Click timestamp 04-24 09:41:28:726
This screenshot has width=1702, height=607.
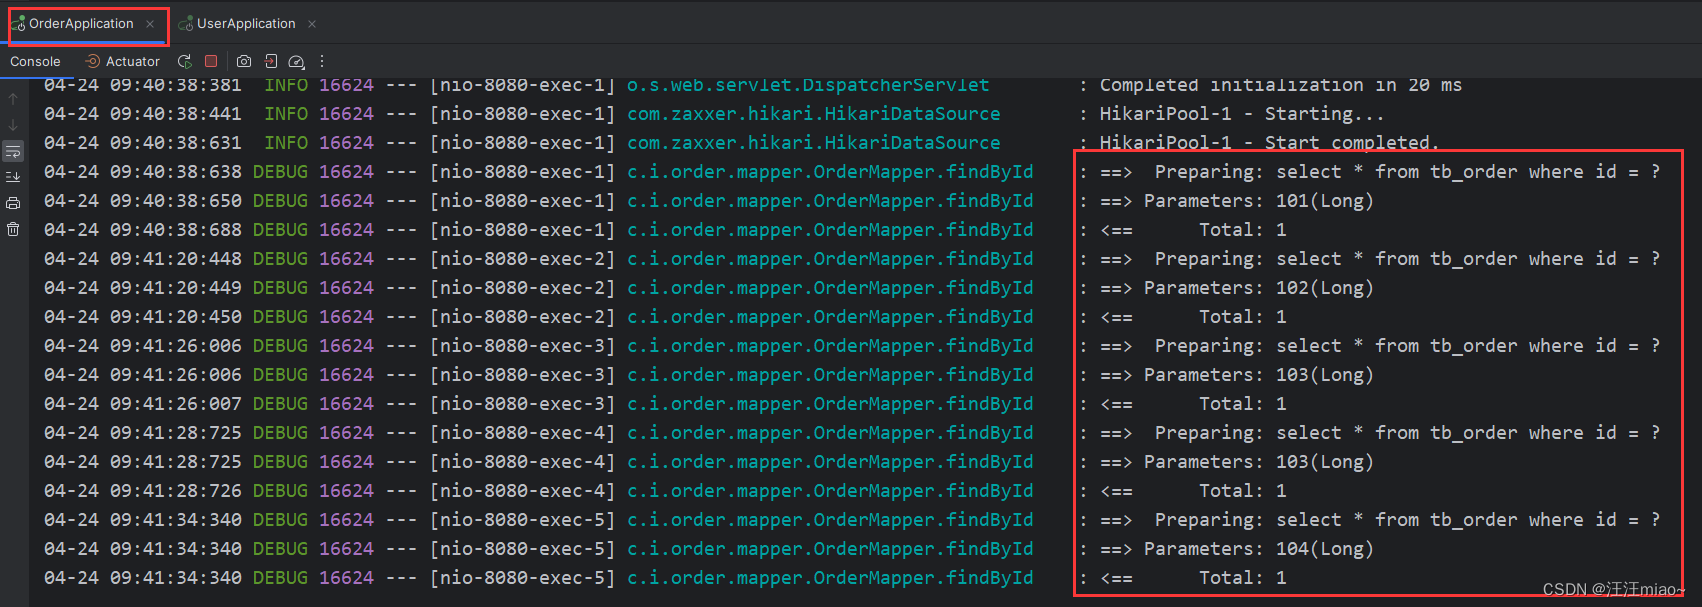click(x=143, y=491)
